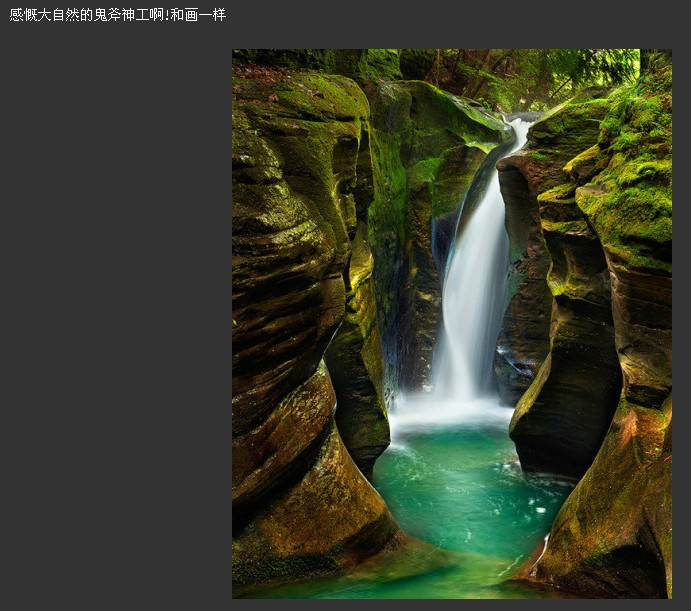Click the caption text "感慨大自然的鬼斧神工啊!和画一样"
691x611 pixels.
click(x=118, y=15)
